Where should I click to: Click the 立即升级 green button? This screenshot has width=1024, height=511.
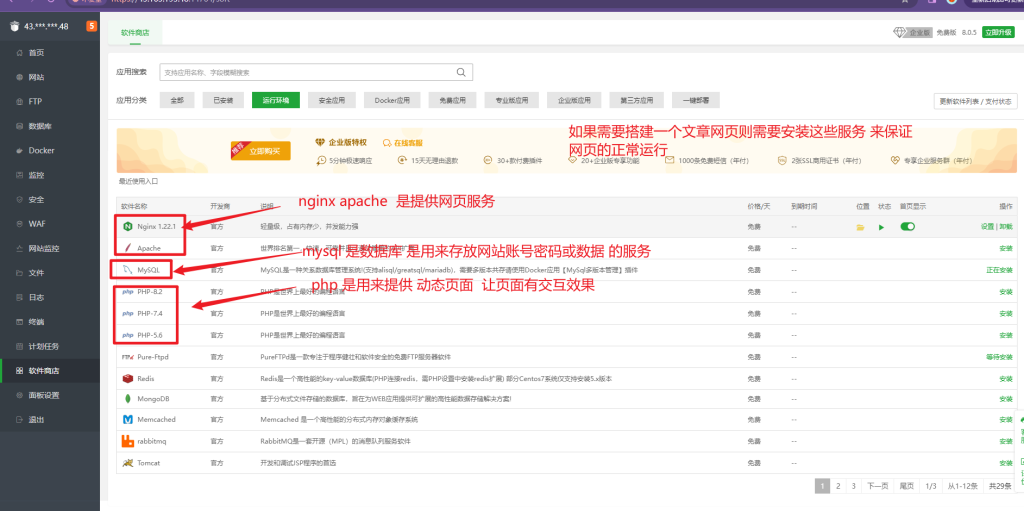pos(997,33)
